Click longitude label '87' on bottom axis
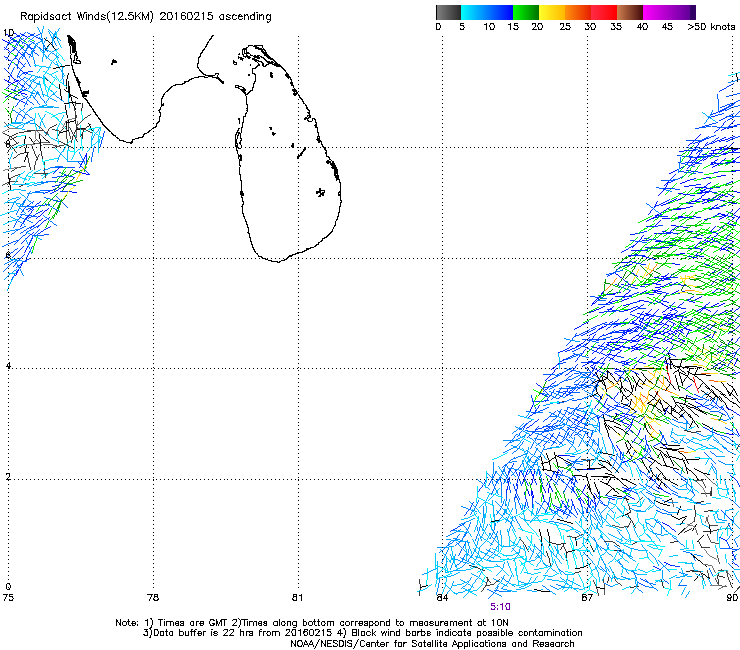Viewport: 740px width, 650px height. coord(587,598)
